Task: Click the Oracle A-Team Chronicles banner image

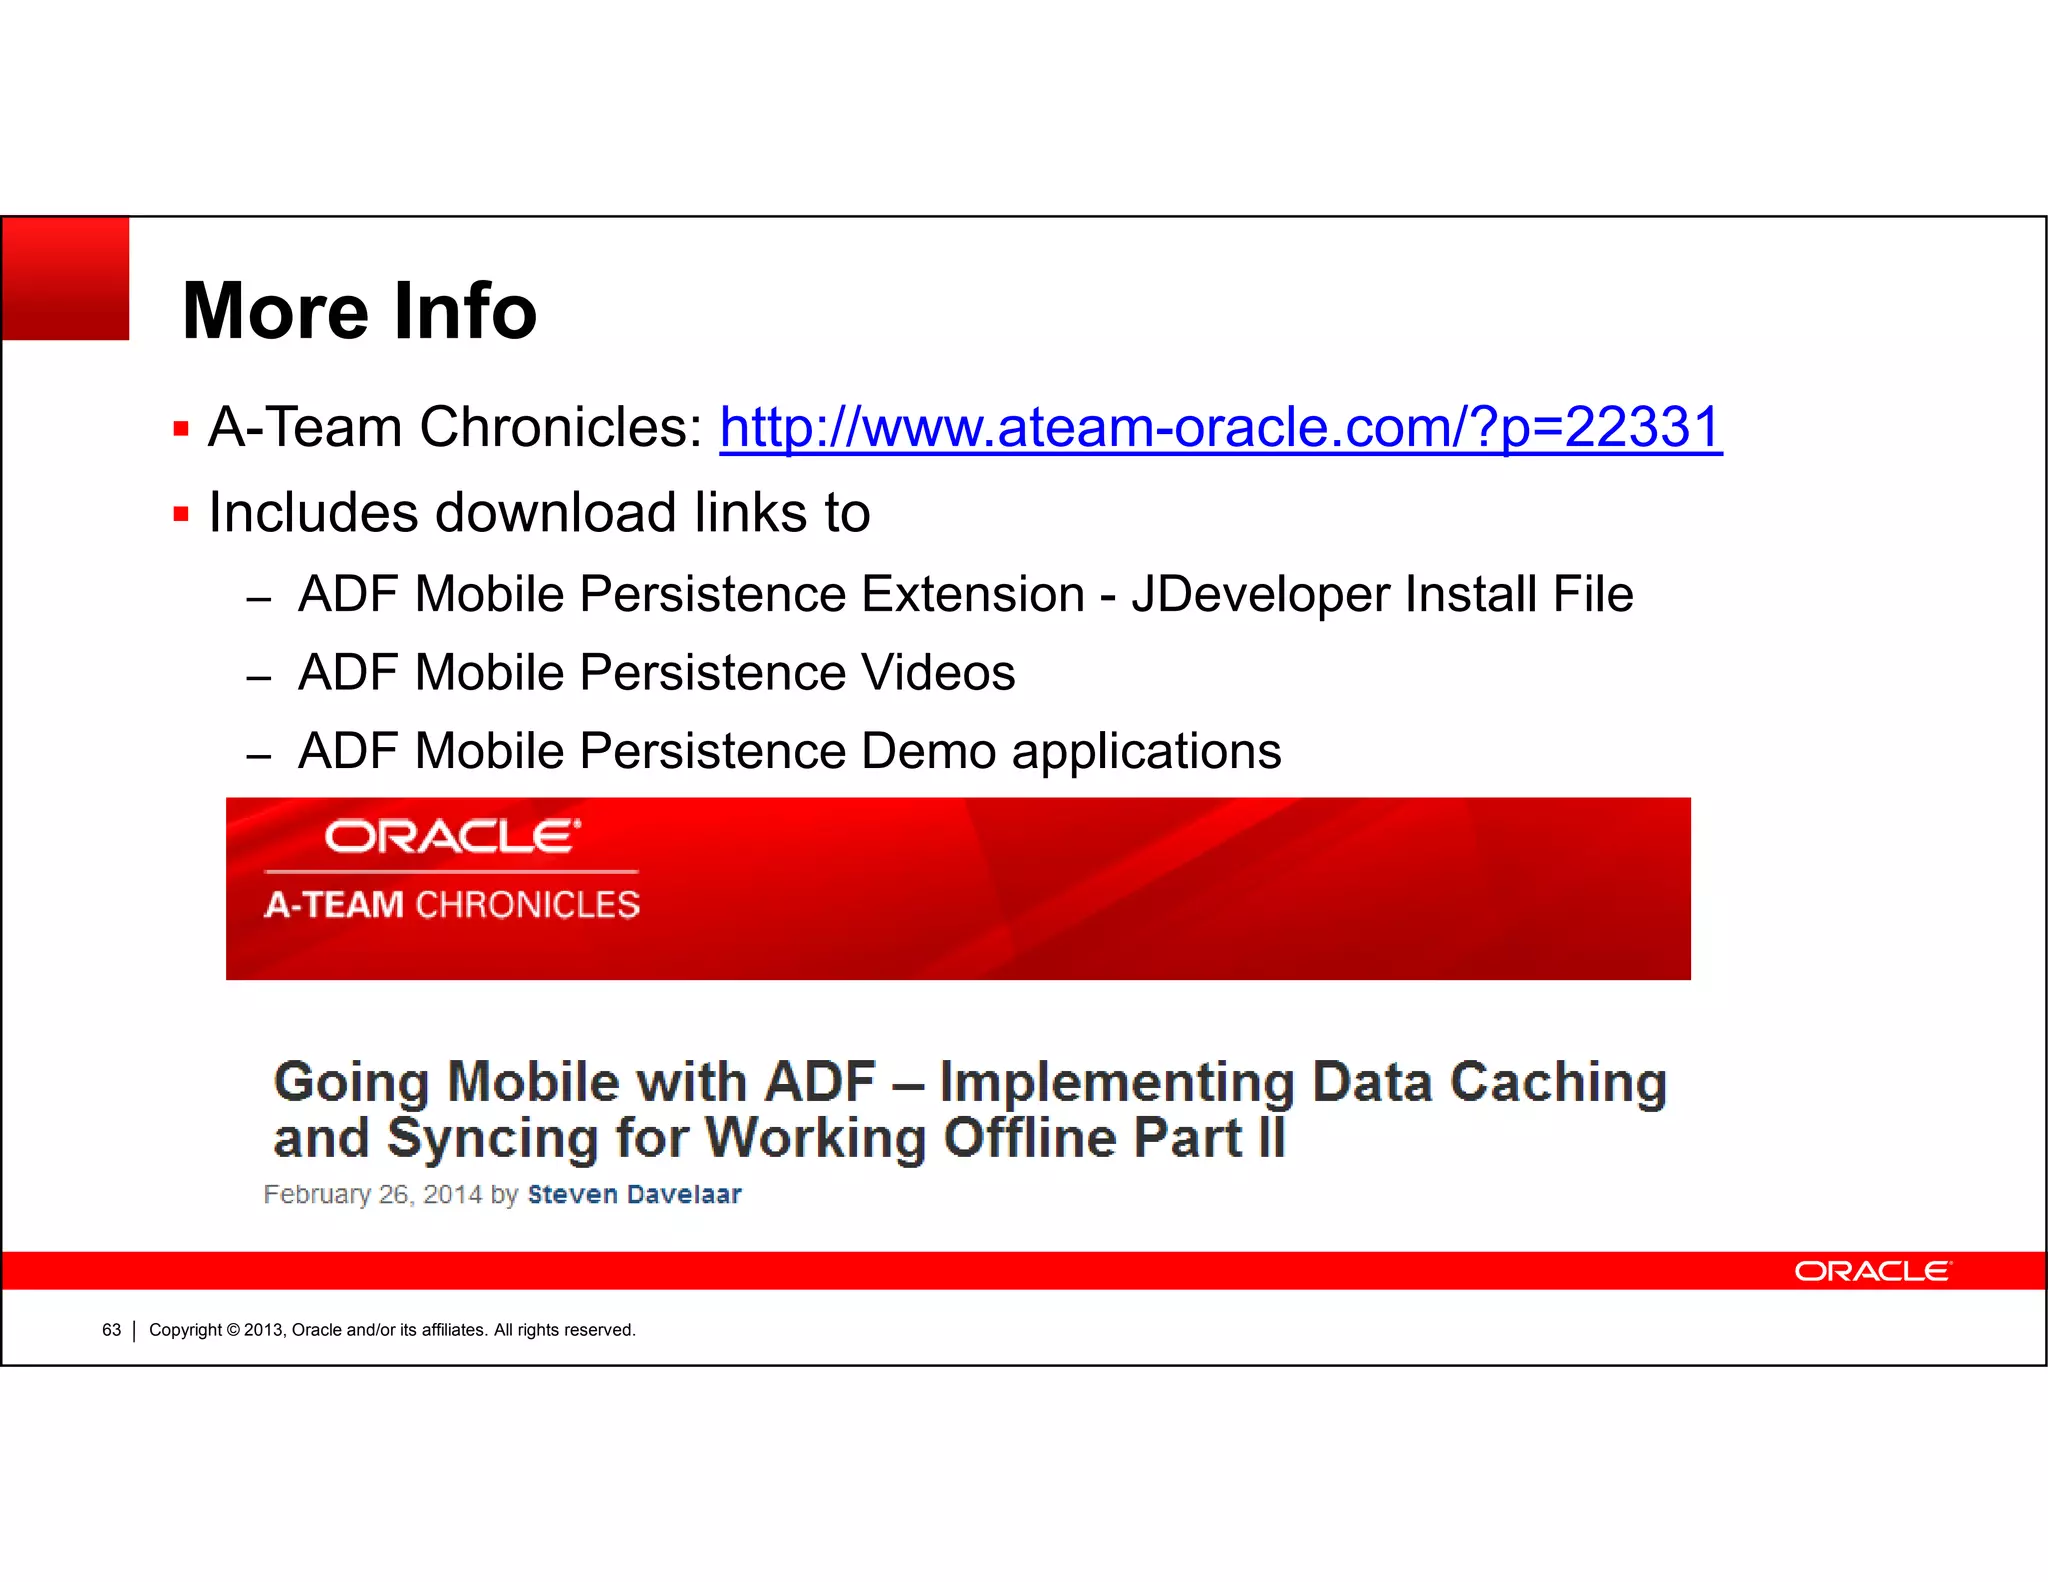Action: 958,888
